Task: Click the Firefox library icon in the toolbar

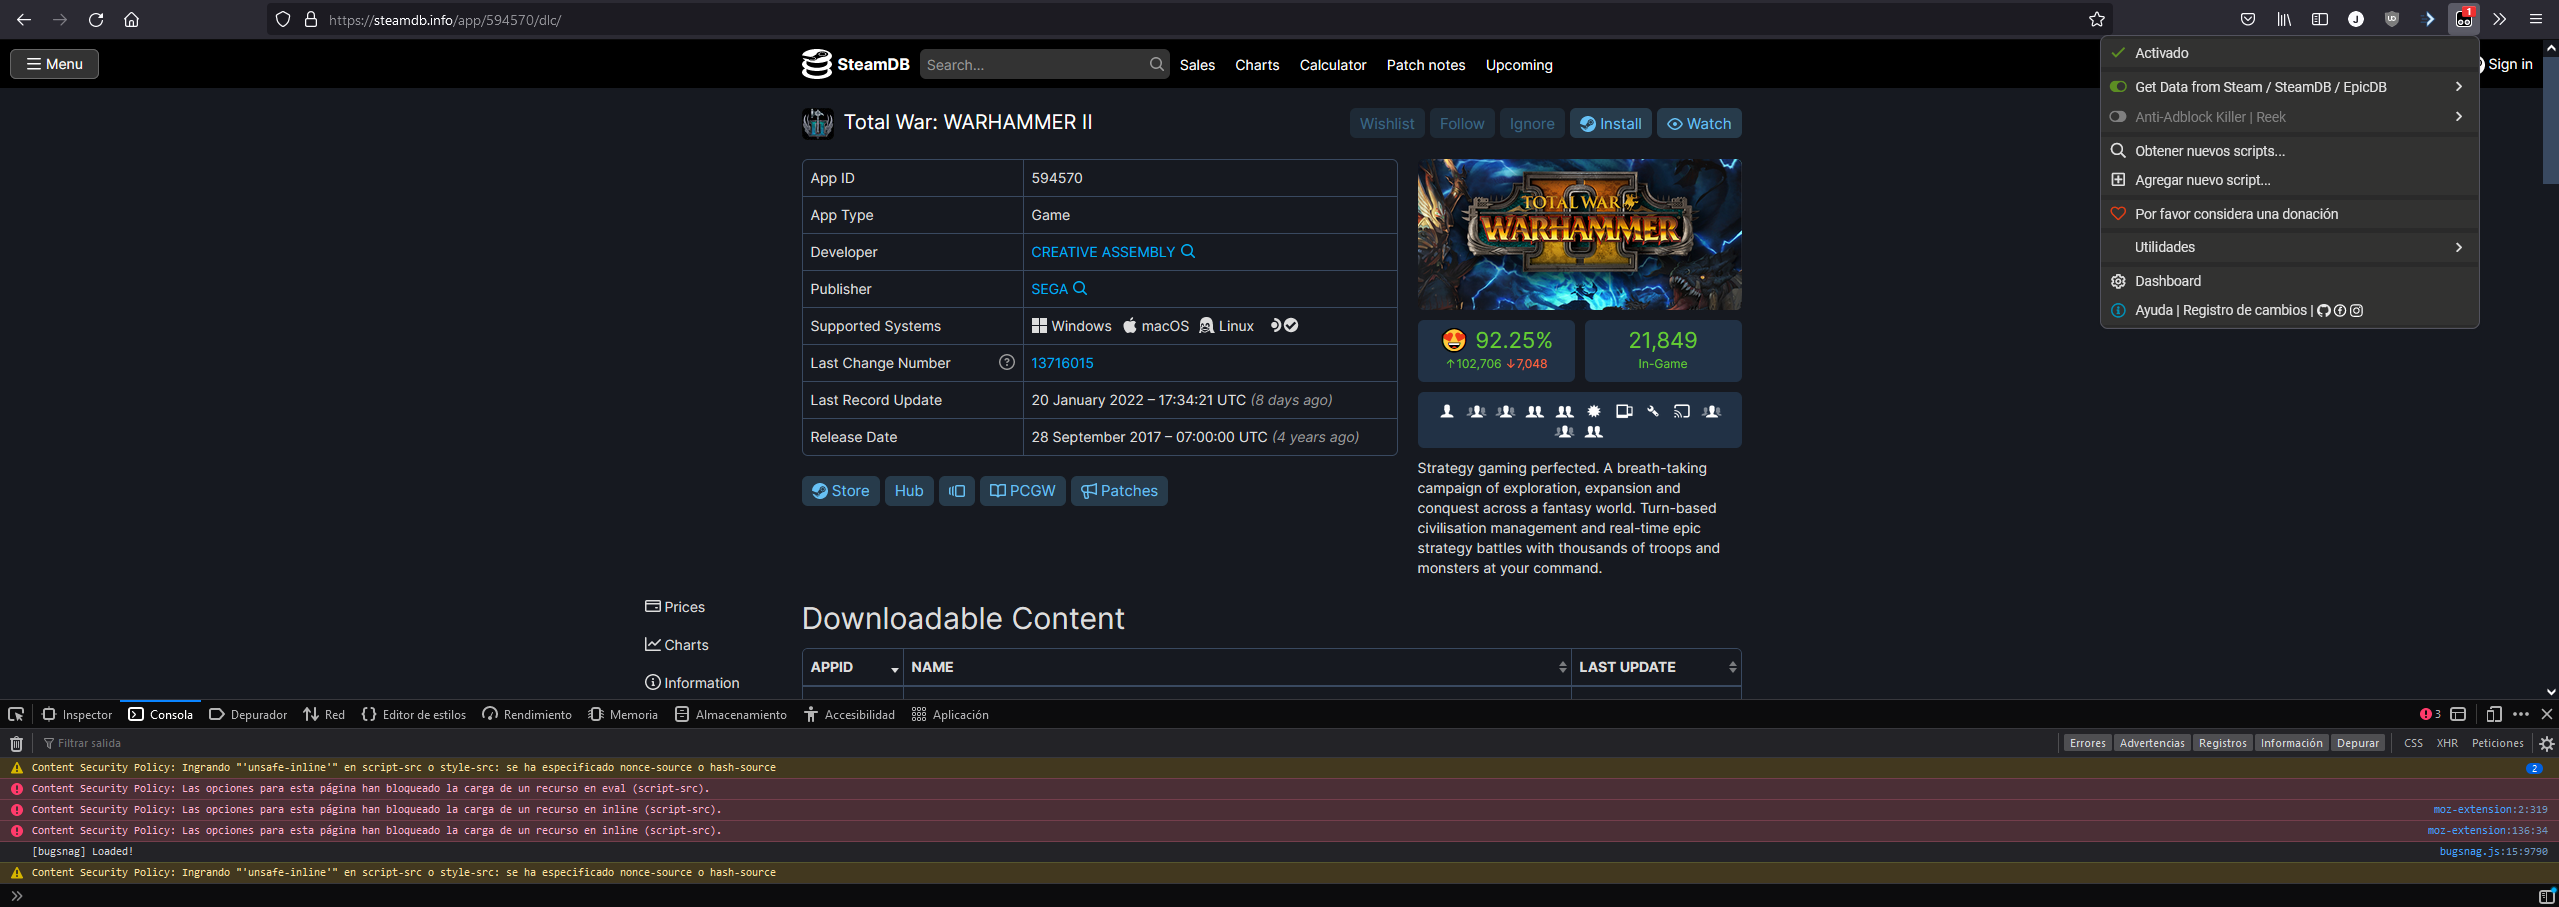Action: point(2285,18)
